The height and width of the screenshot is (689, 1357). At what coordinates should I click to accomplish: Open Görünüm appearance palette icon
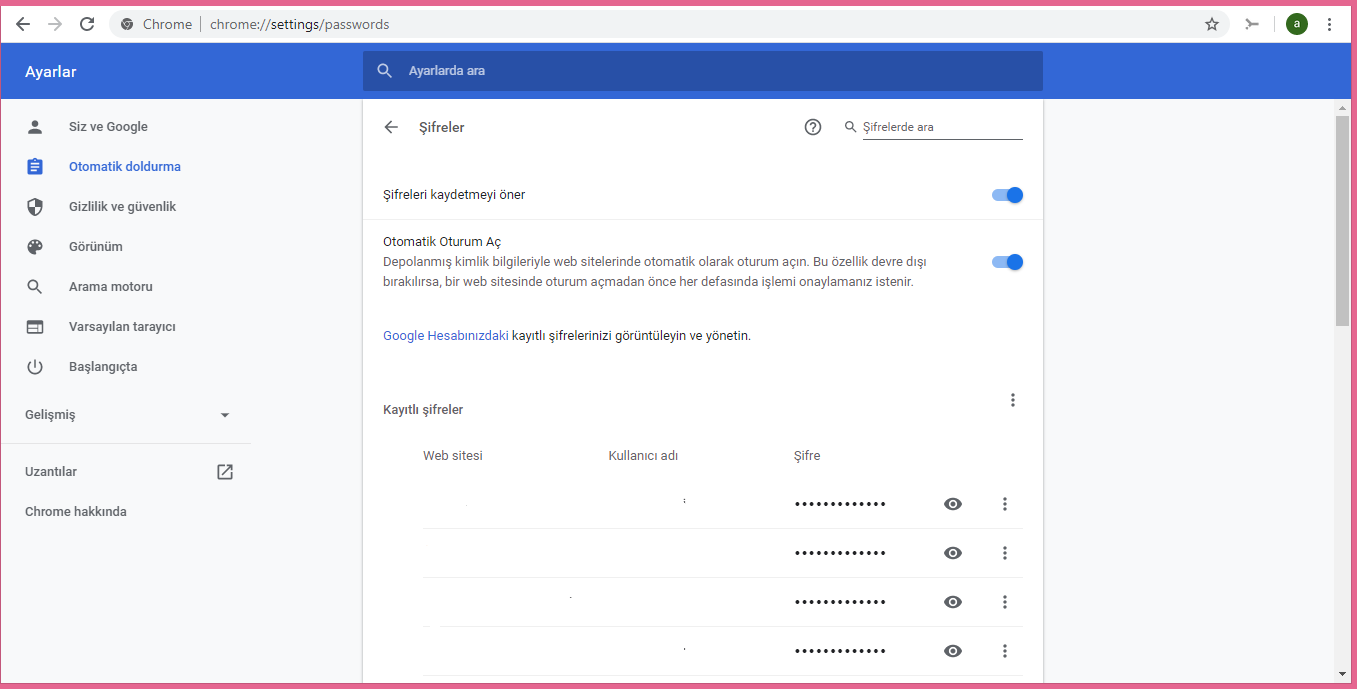(x=35, y=246)
